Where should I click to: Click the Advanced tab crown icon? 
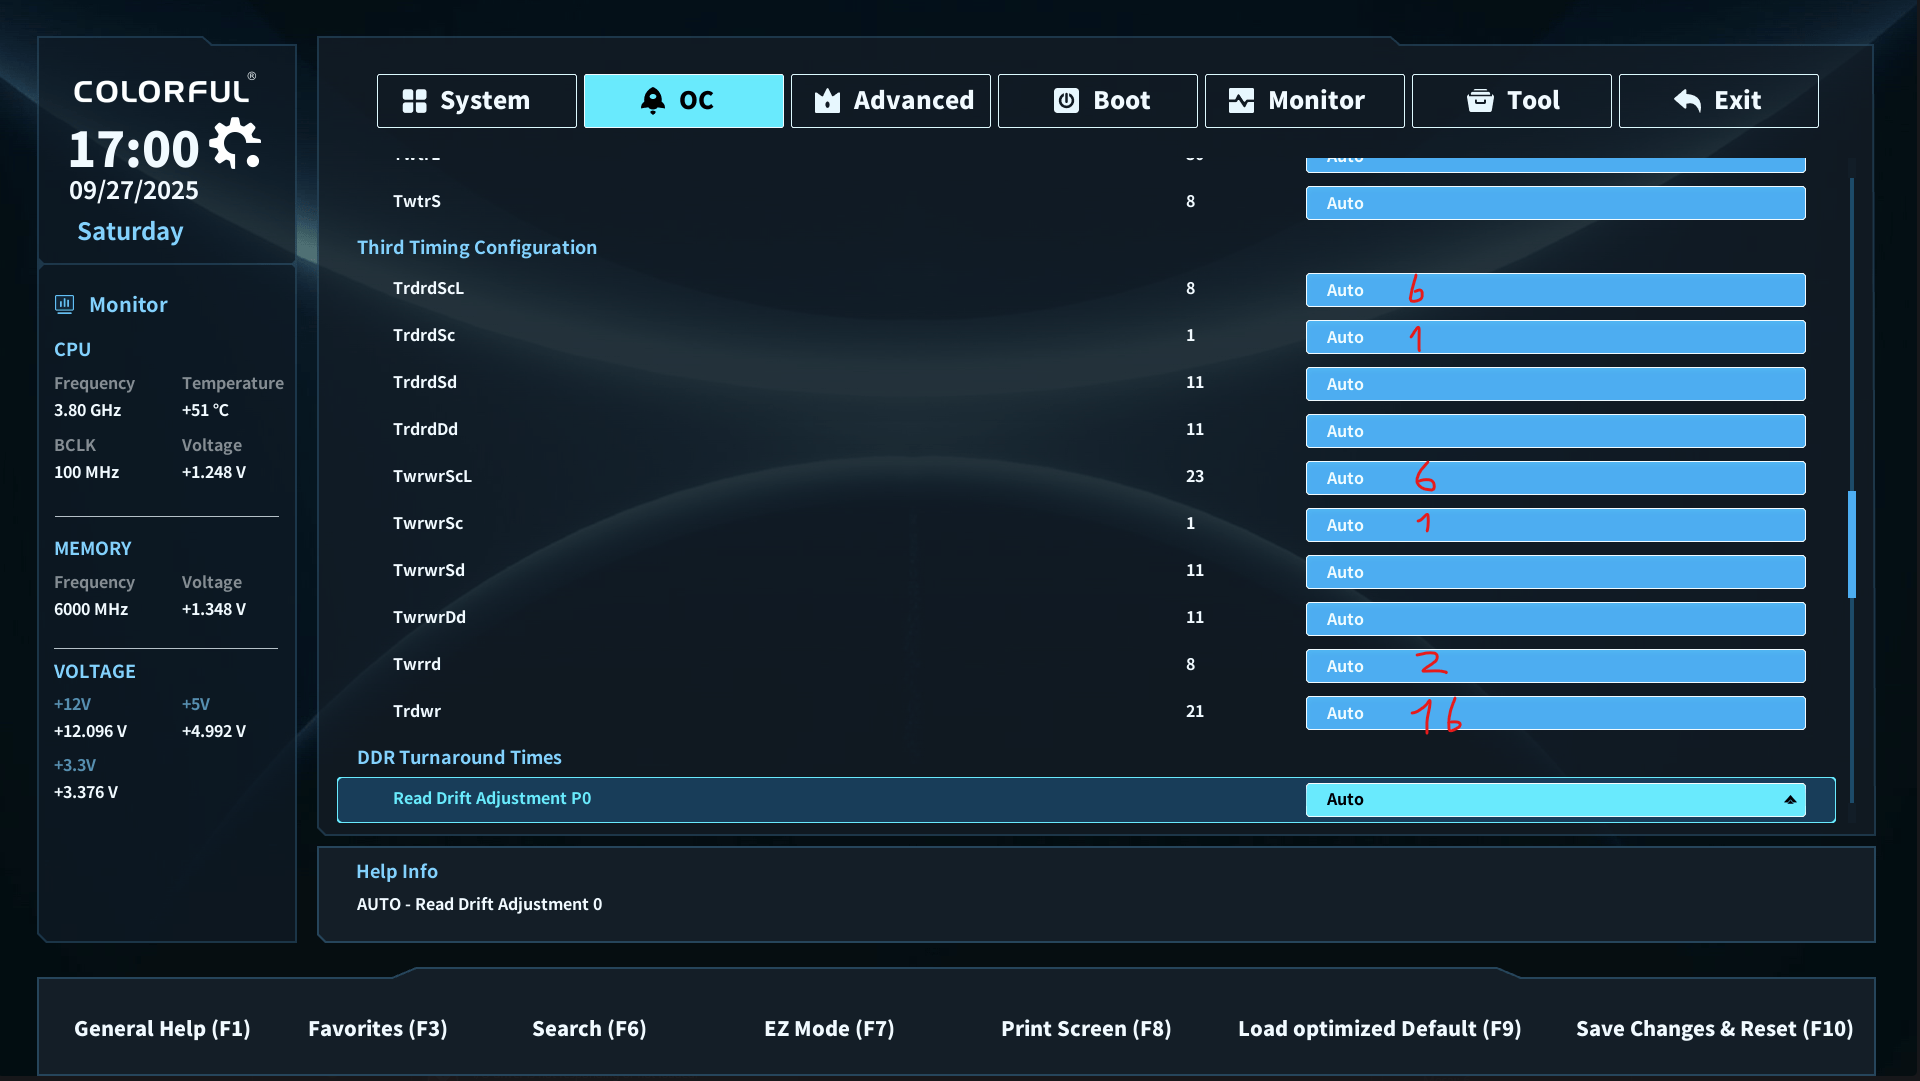pyautogui.click(x=827, y=101)
